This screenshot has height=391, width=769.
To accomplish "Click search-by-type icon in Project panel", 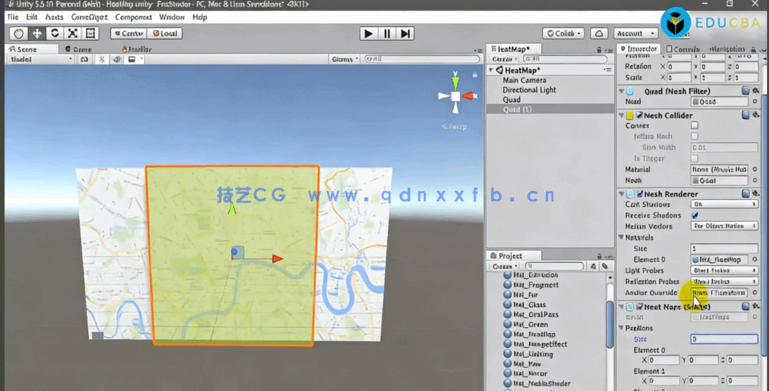I will (x=593, y=266).
